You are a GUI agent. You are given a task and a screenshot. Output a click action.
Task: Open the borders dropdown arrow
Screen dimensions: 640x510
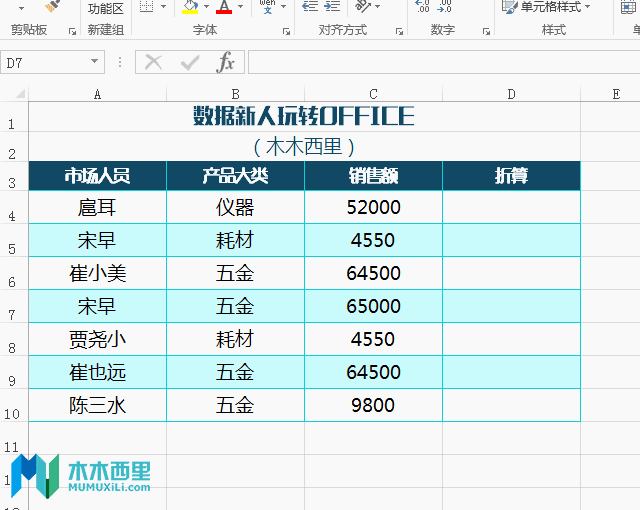(x=164, y=7)
